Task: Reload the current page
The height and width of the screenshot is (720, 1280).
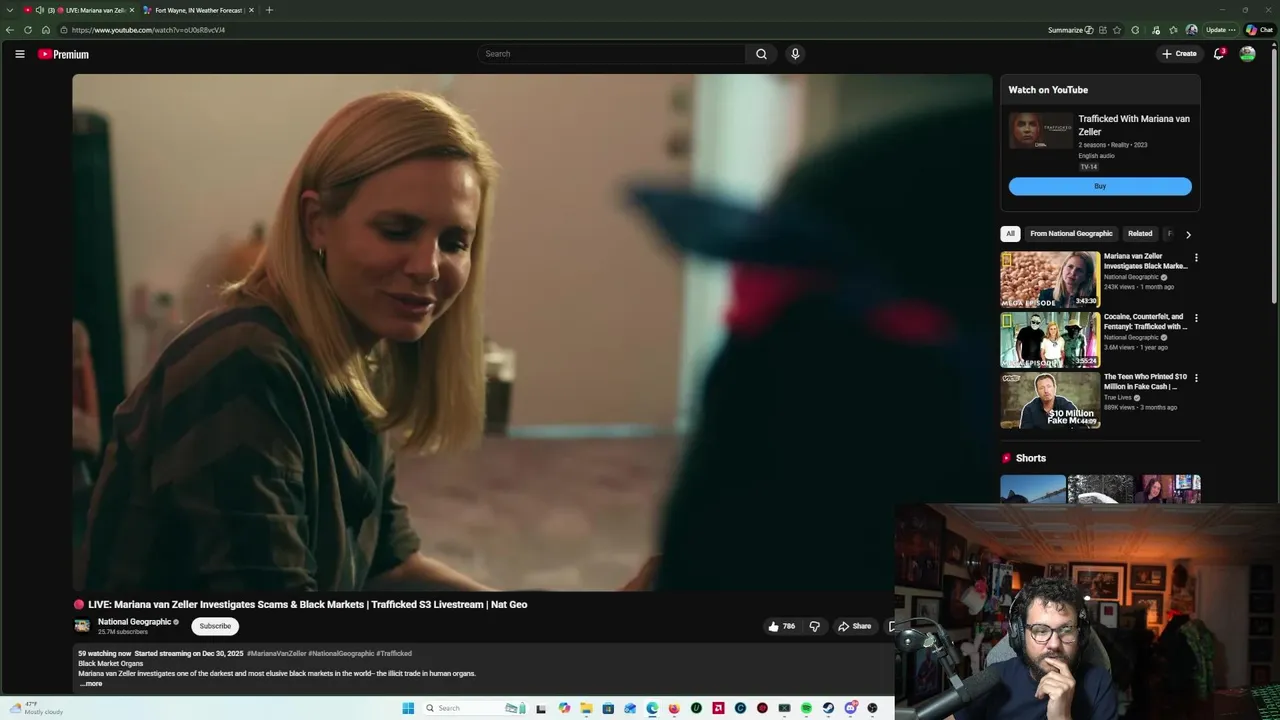Action: (27, 30)
